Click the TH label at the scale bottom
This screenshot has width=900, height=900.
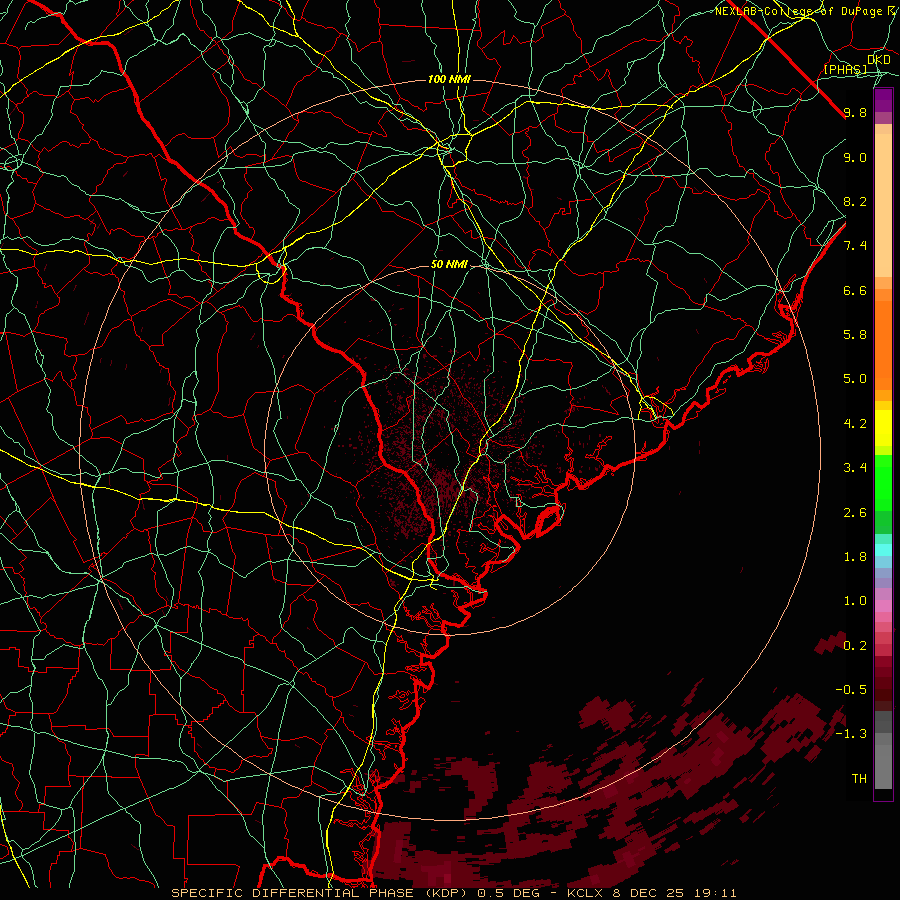pos(859,779)
